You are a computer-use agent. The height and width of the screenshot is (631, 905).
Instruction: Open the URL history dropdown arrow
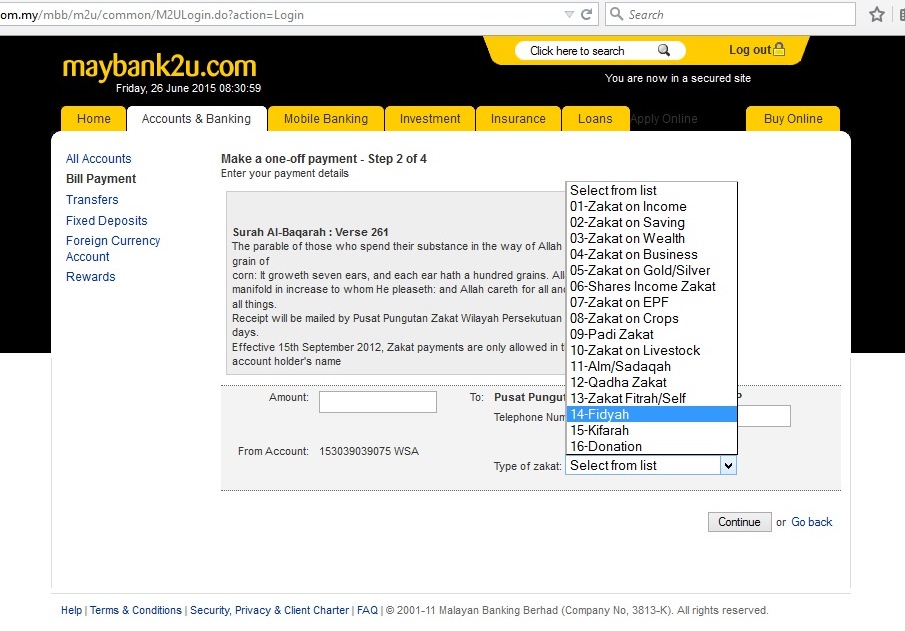[x=569, y=15]
